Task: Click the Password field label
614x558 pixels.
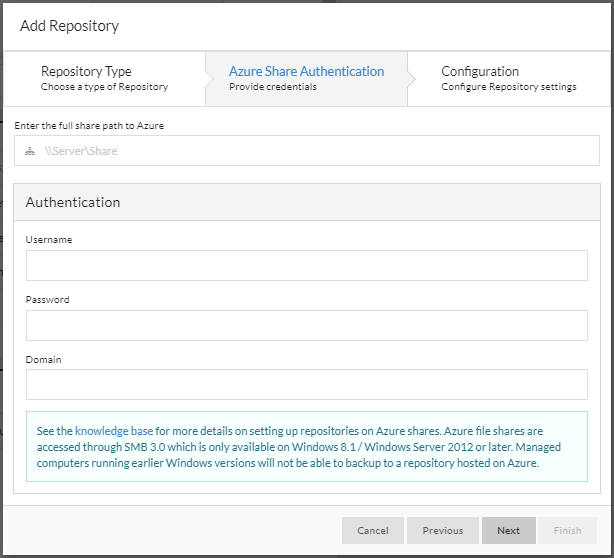Action: tap(48, 299)
